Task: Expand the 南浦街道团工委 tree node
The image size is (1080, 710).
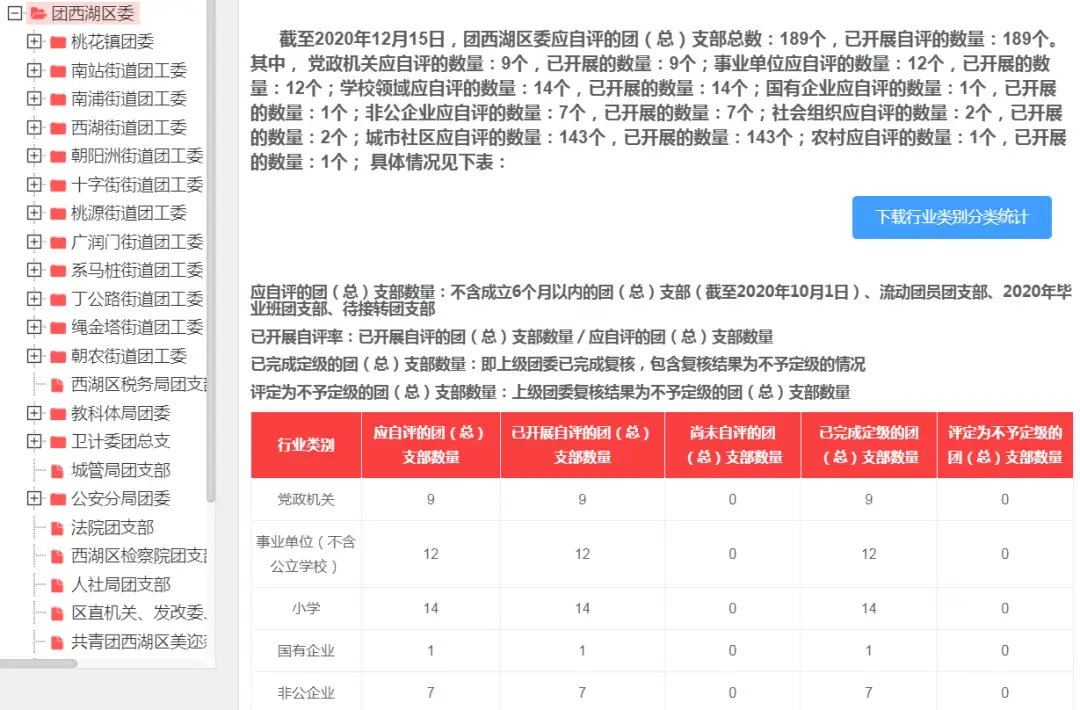Action: (x=34, y=99)
